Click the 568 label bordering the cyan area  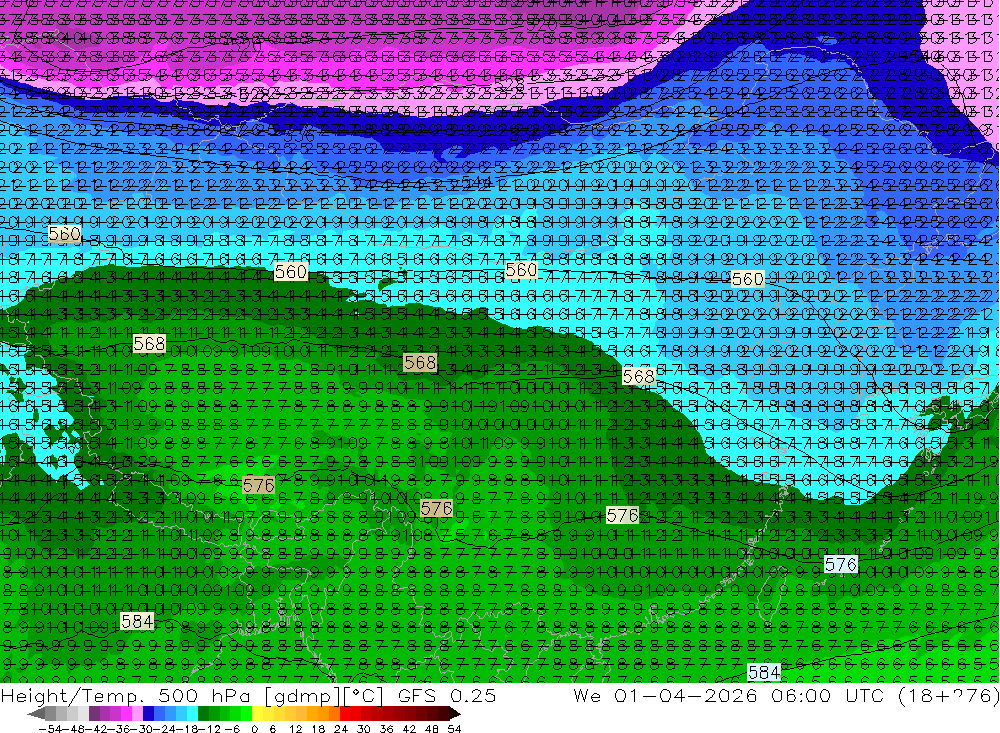pos(638,376)
